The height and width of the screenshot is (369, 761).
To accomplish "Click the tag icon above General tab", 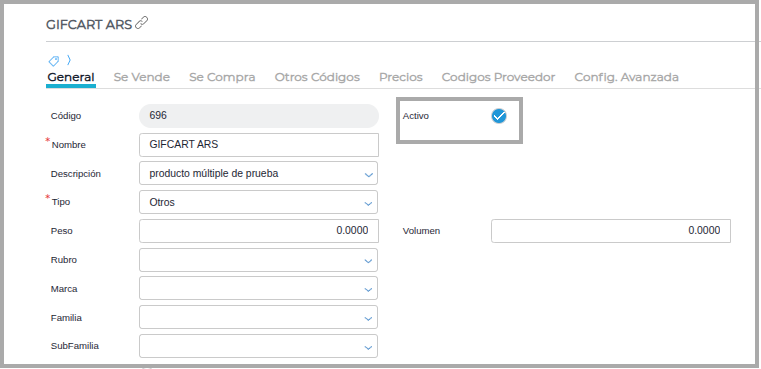I will coord(53,61).
